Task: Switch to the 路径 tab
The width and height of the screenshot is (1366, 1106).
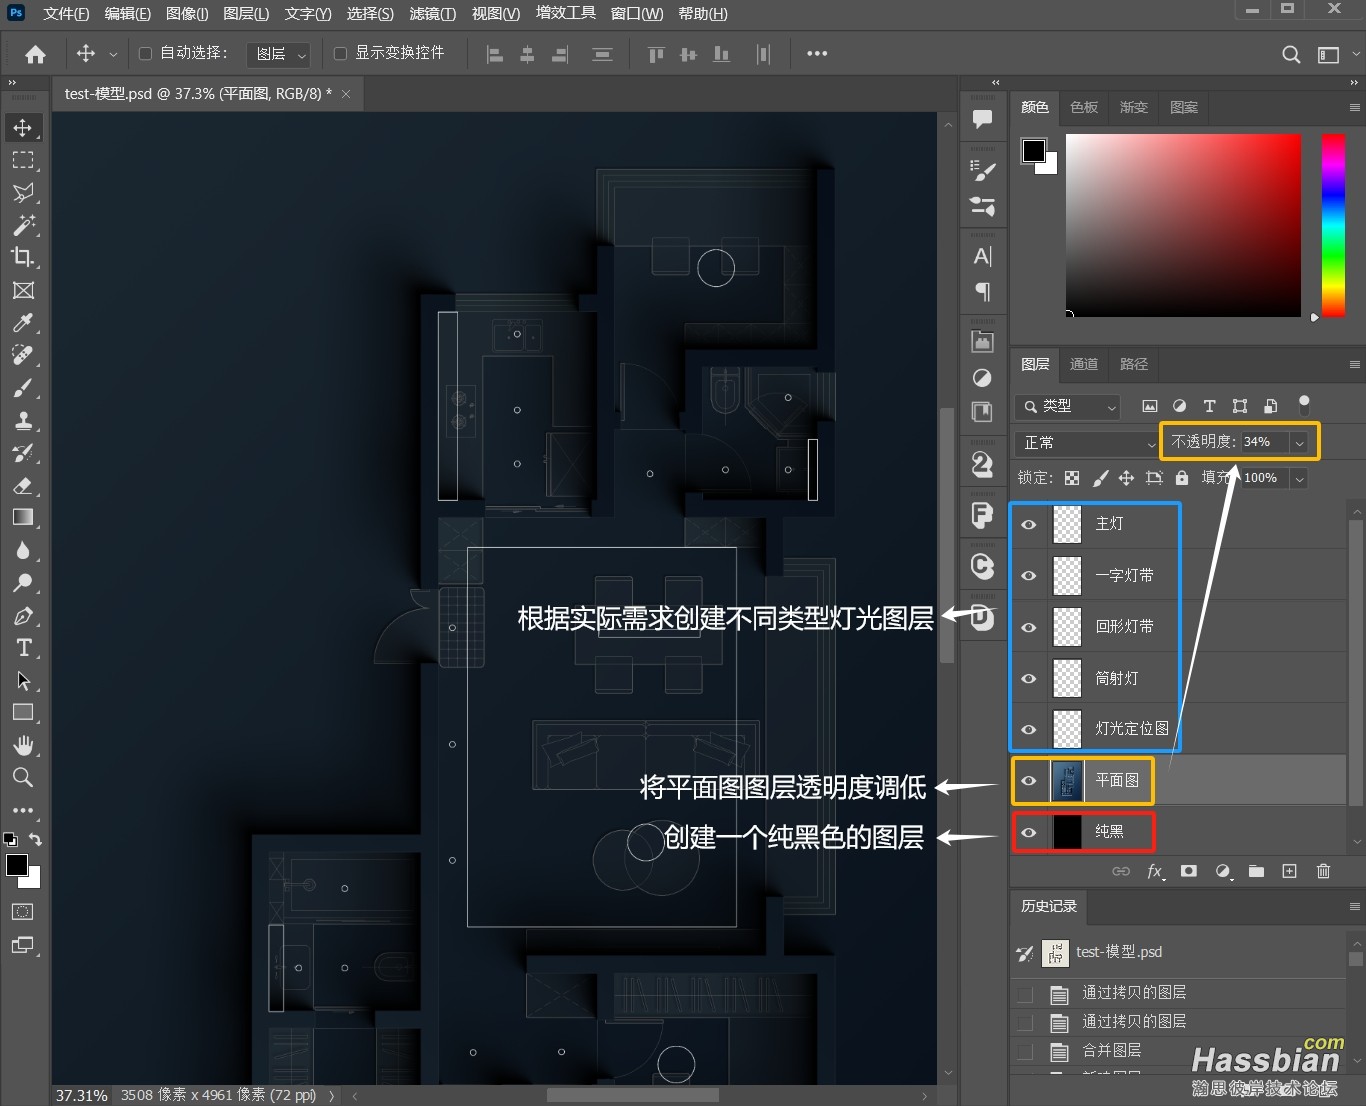Action: click(x=1134, y=364)
